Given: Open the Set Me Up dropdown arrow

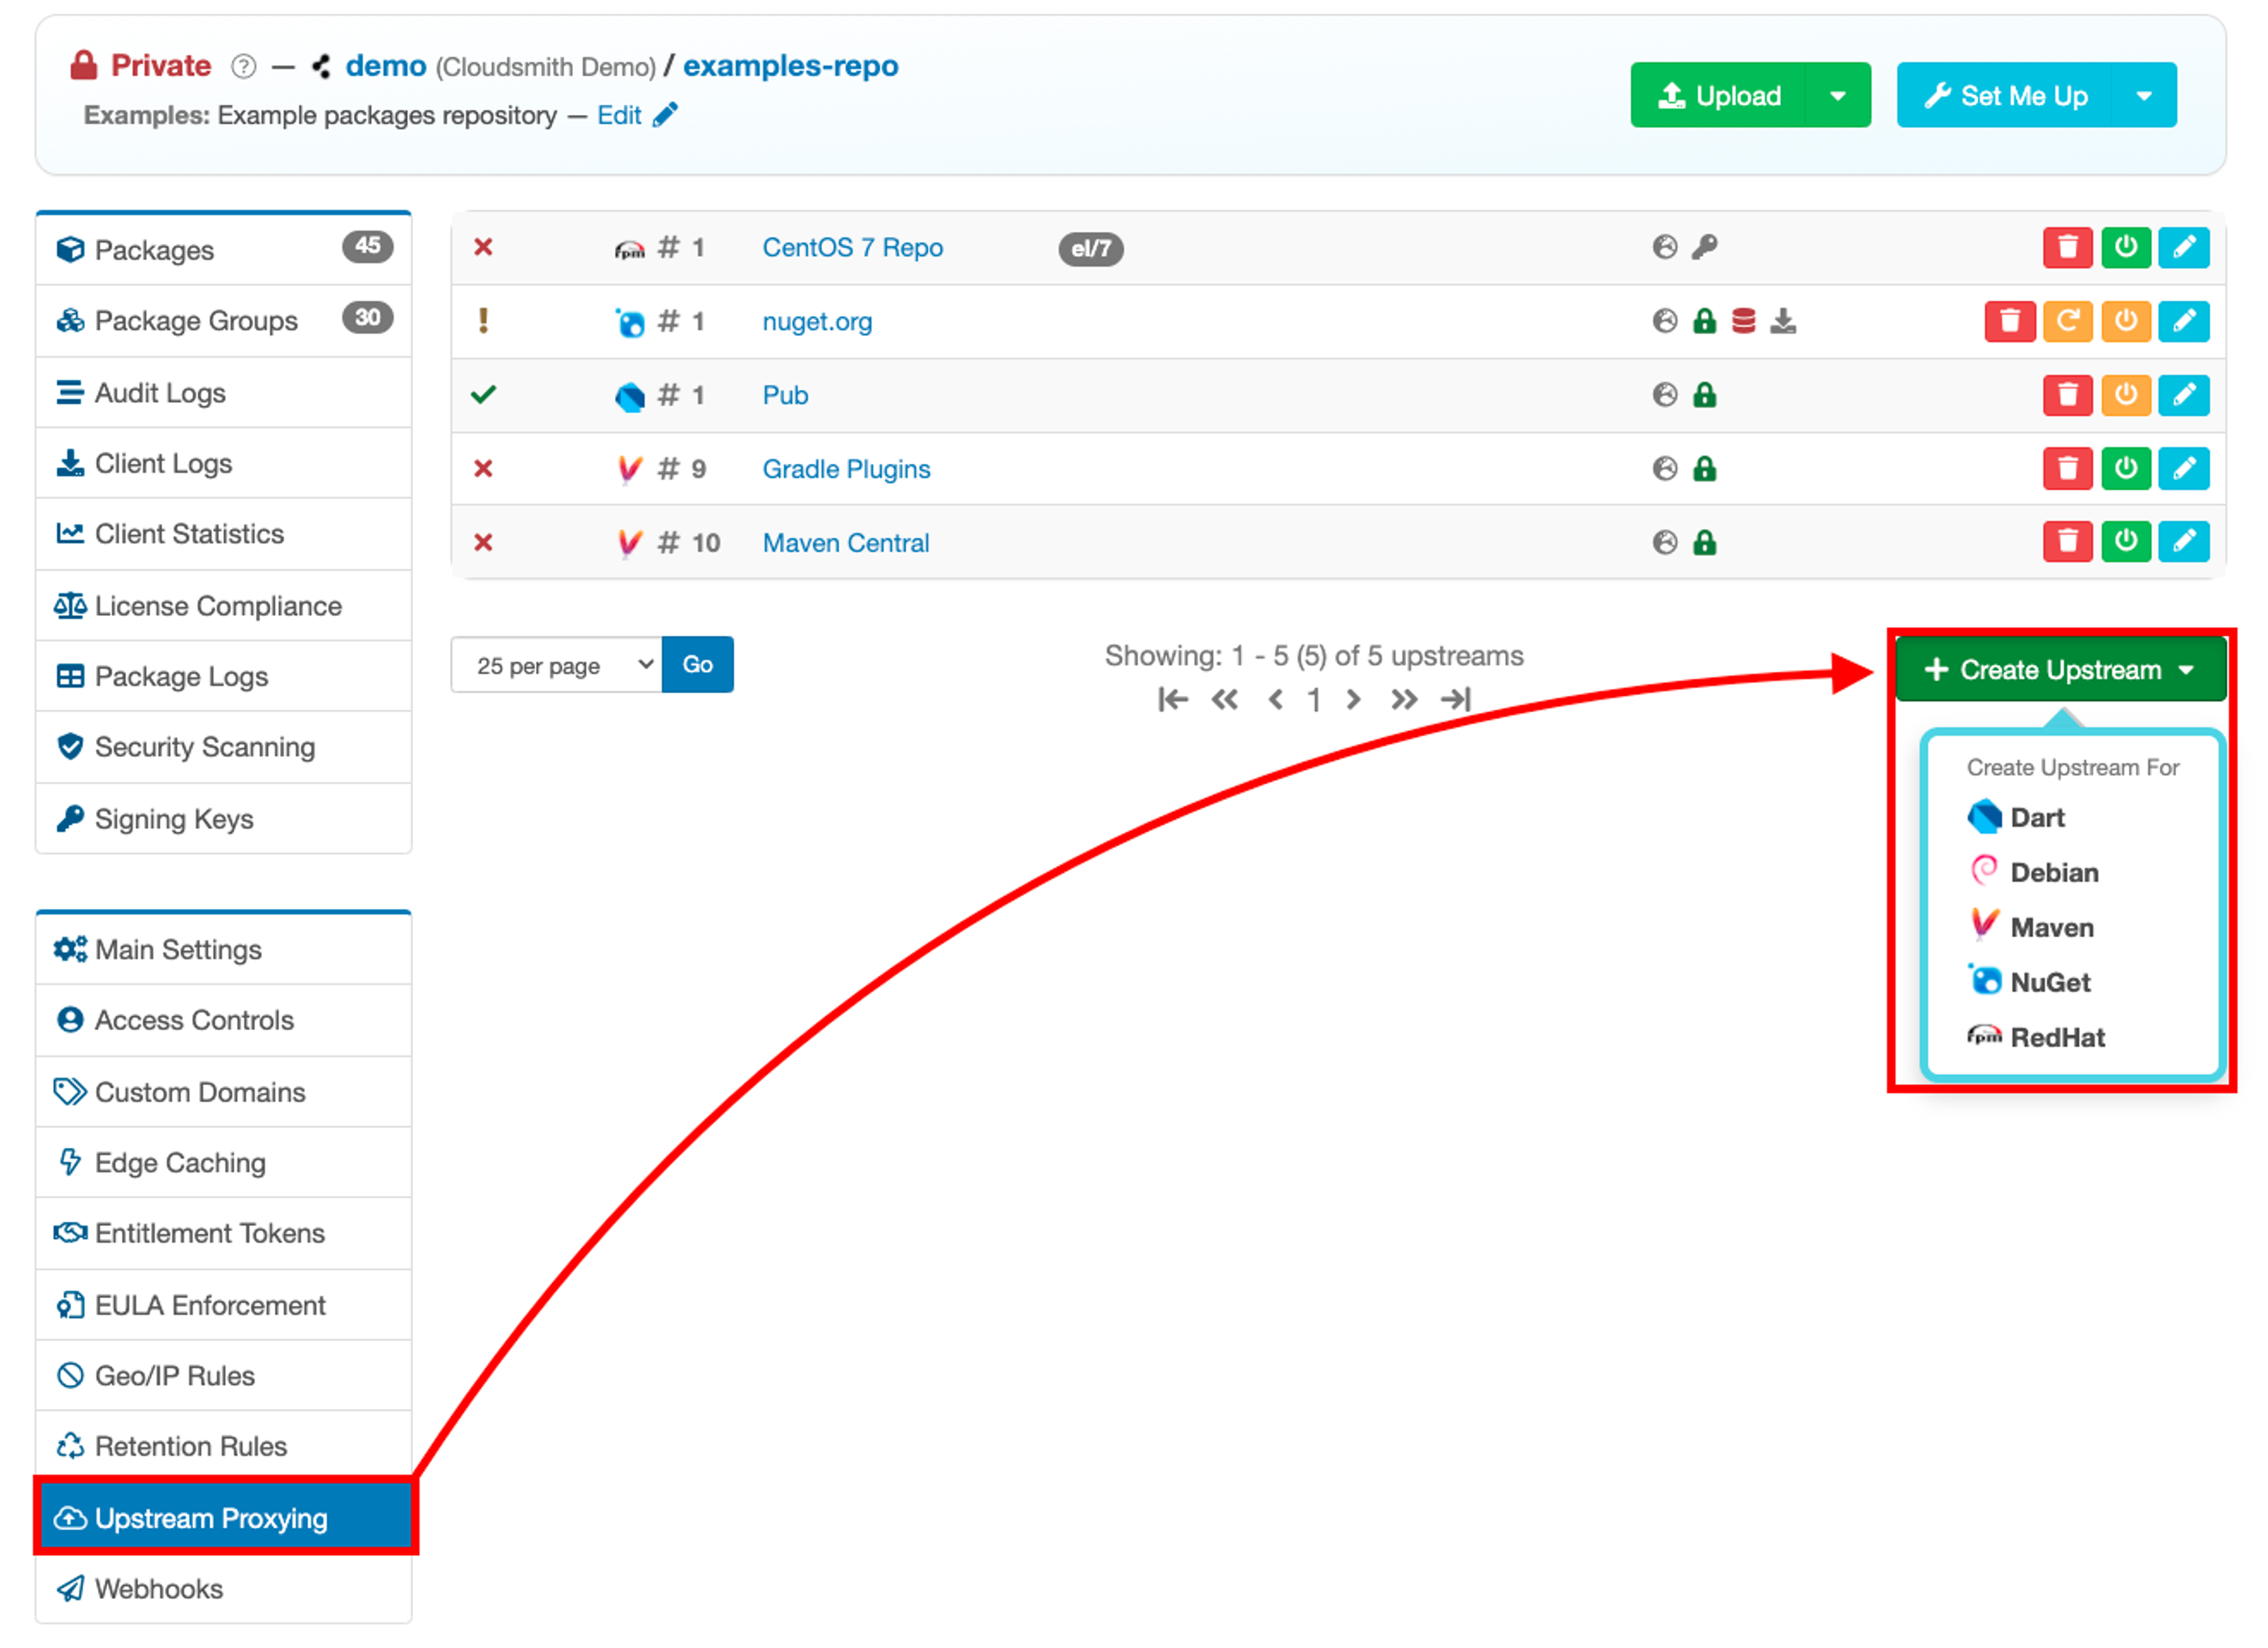Looking at the screenshot, I should [2143, 96].
